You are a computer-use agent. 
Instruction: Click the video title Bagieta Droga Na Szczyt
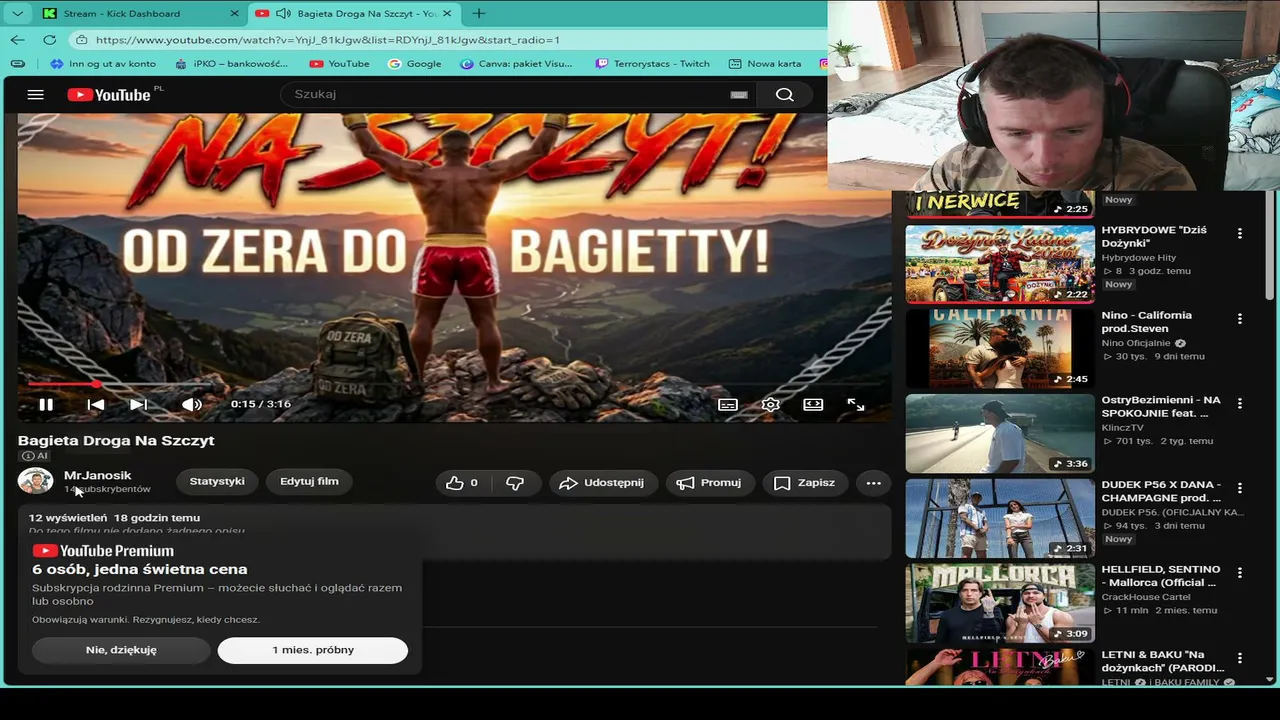(x=116, y=441)
